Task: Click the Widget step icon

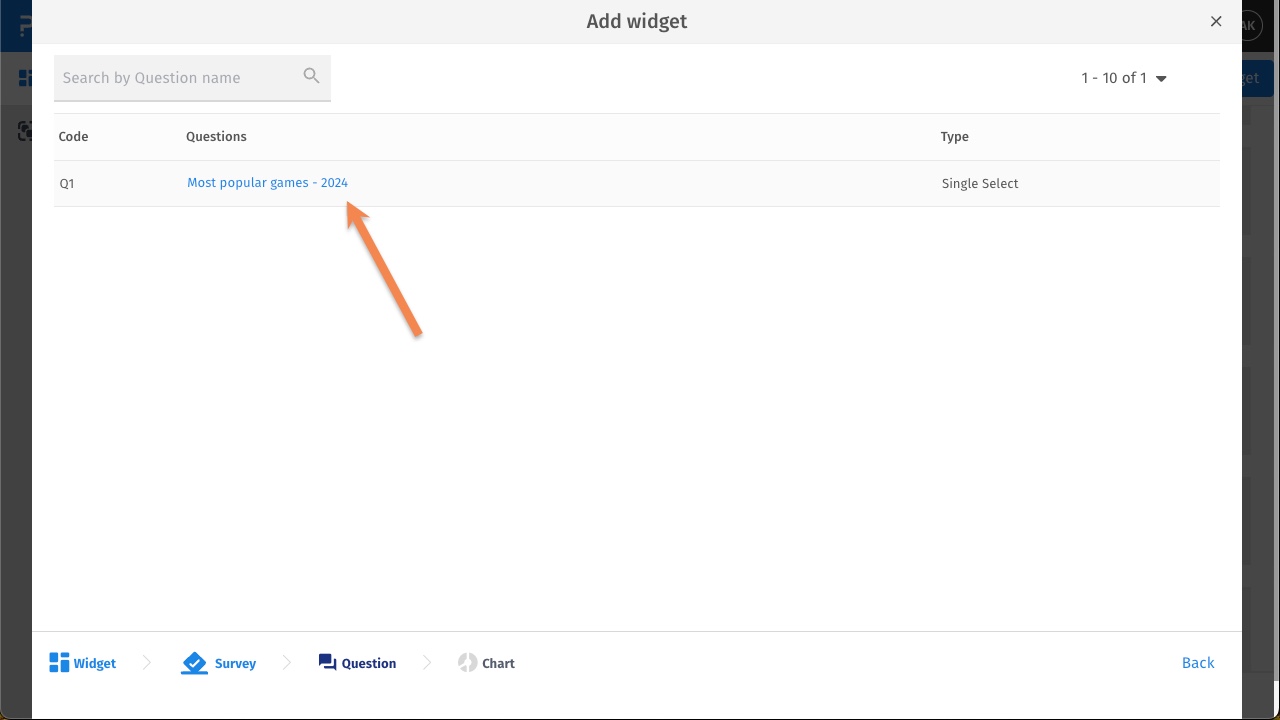Action: (x=59, y=663)
